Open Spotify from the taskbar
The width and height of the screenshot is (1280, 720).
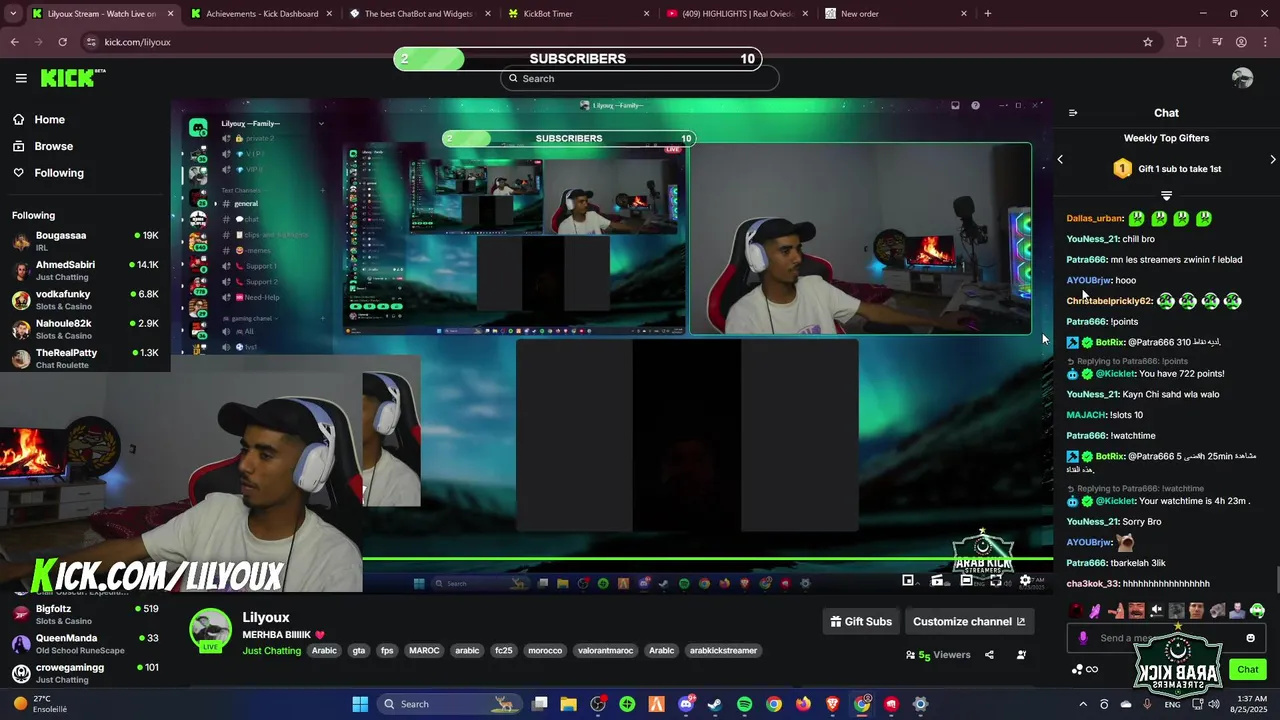click(x=744, y=704)
